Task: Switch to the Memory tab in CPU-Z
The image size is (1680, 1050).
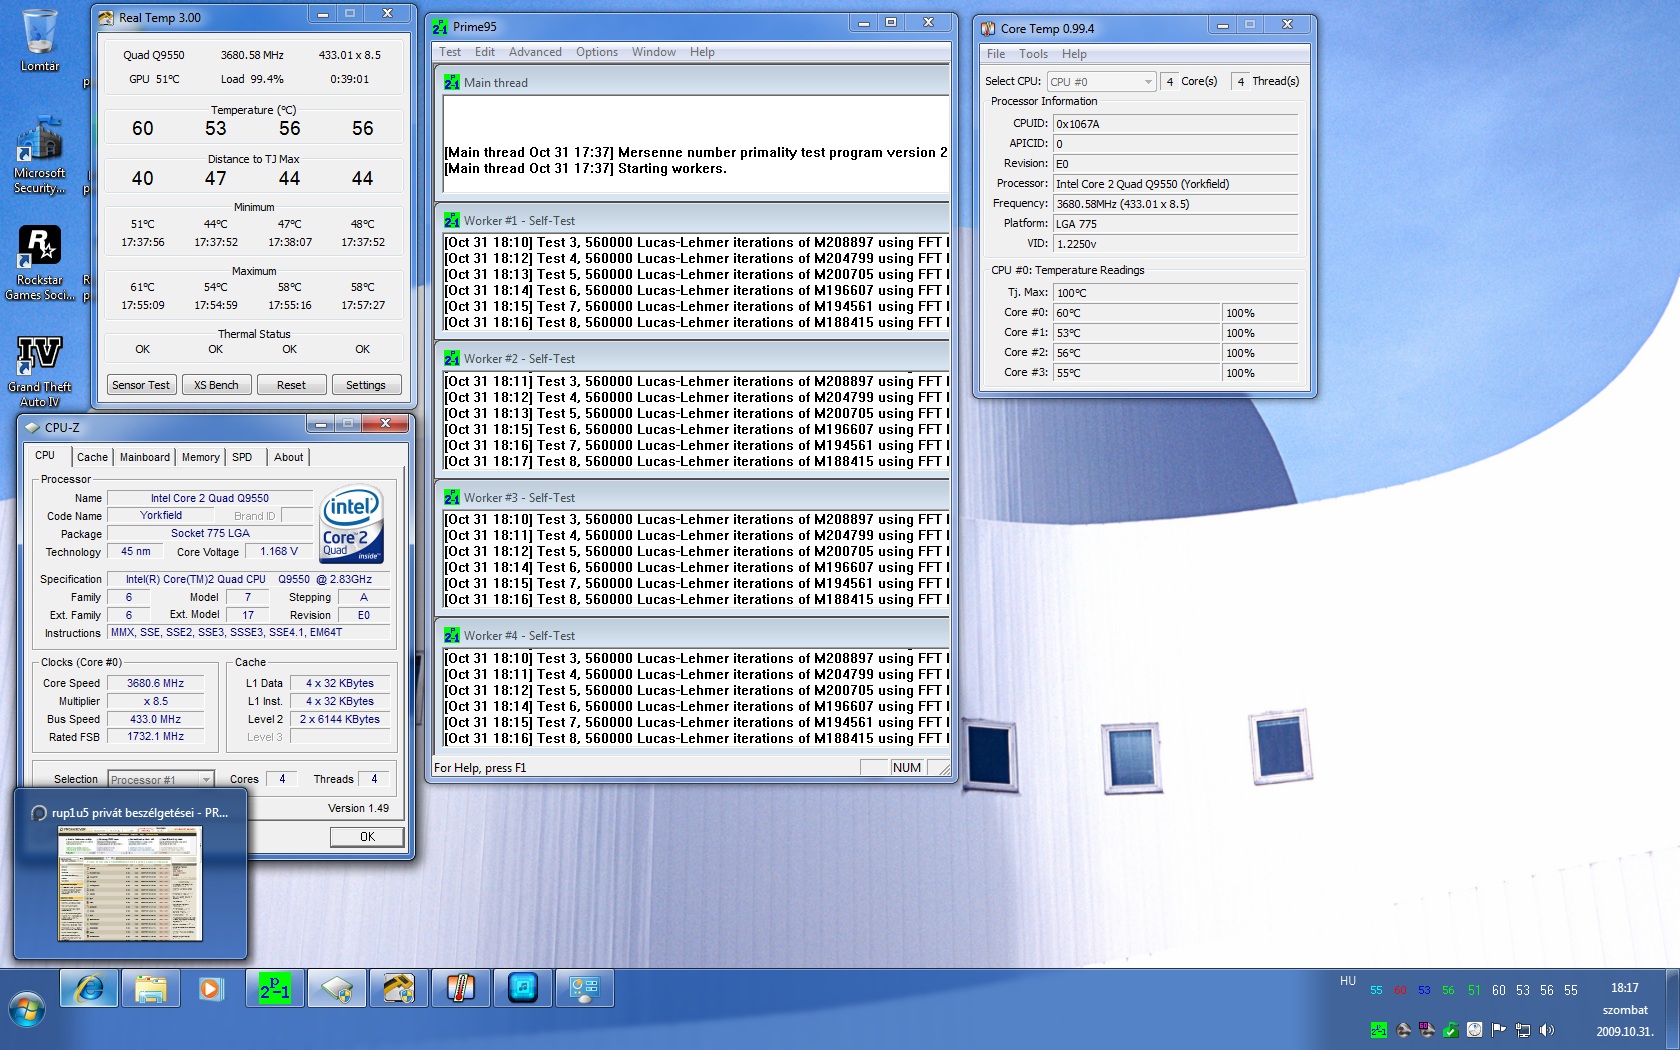Action: pyautogui.click(x=200, y=457)
